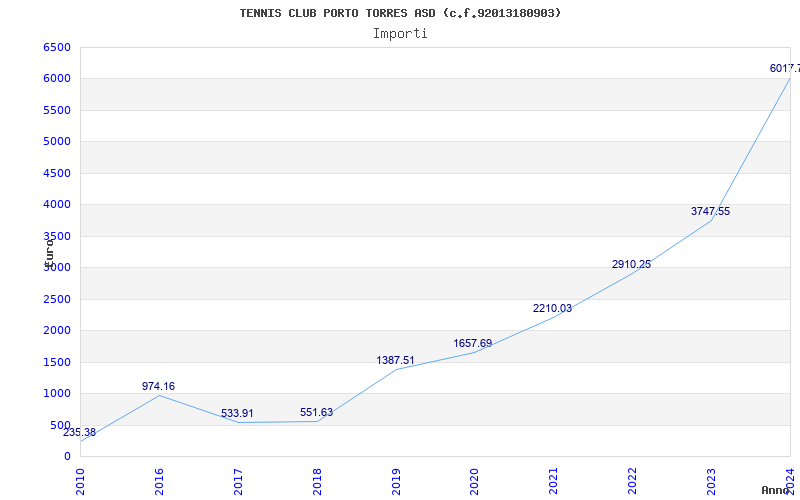Select the 1657.69 data label
Screen dimensions: 800x500
(x=472, y=343)
